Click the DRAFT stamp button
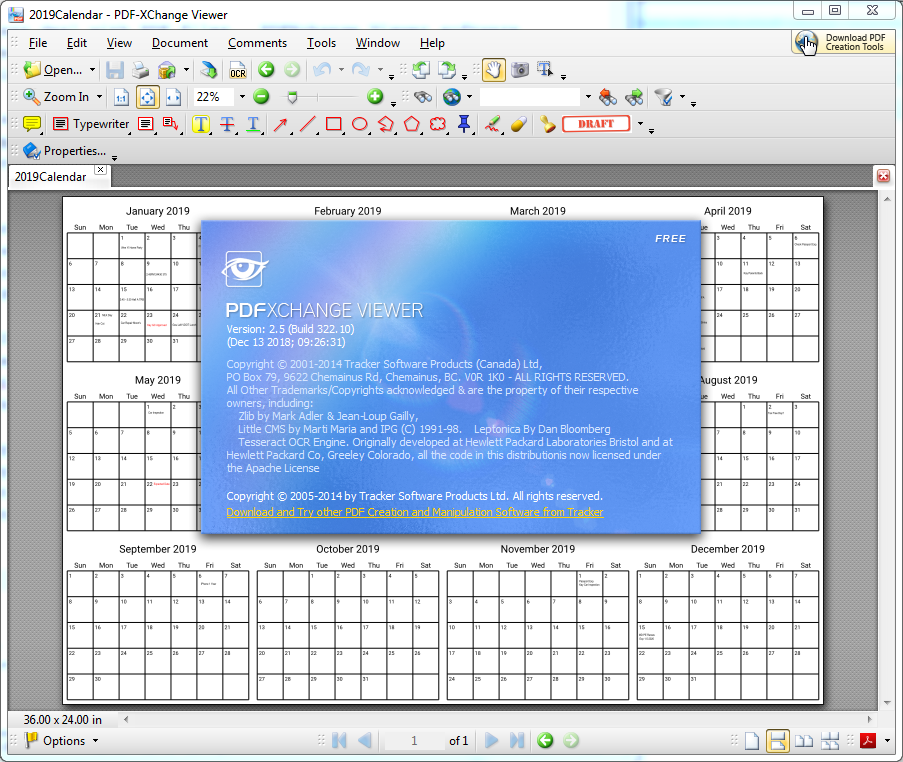 tap(596, 124)
